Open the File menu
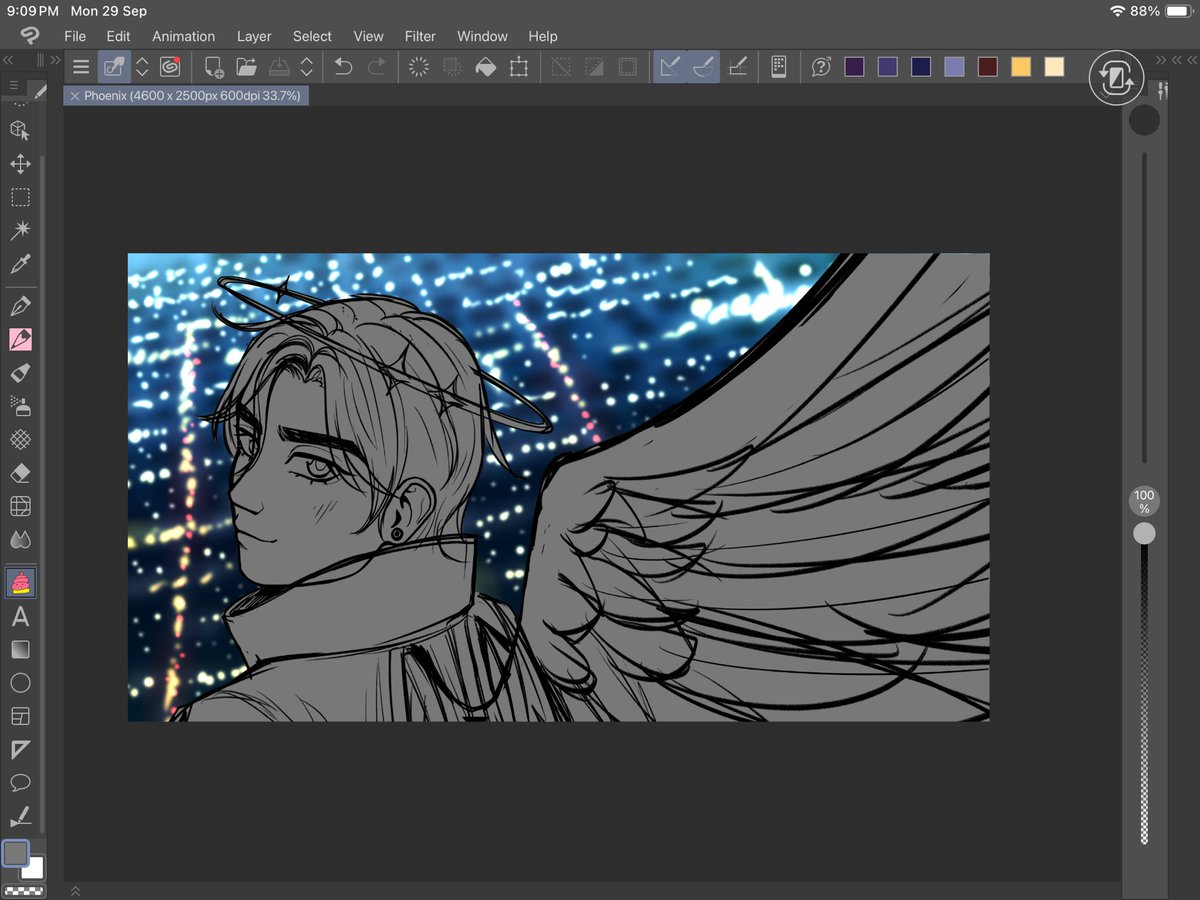 pos(75,36)
